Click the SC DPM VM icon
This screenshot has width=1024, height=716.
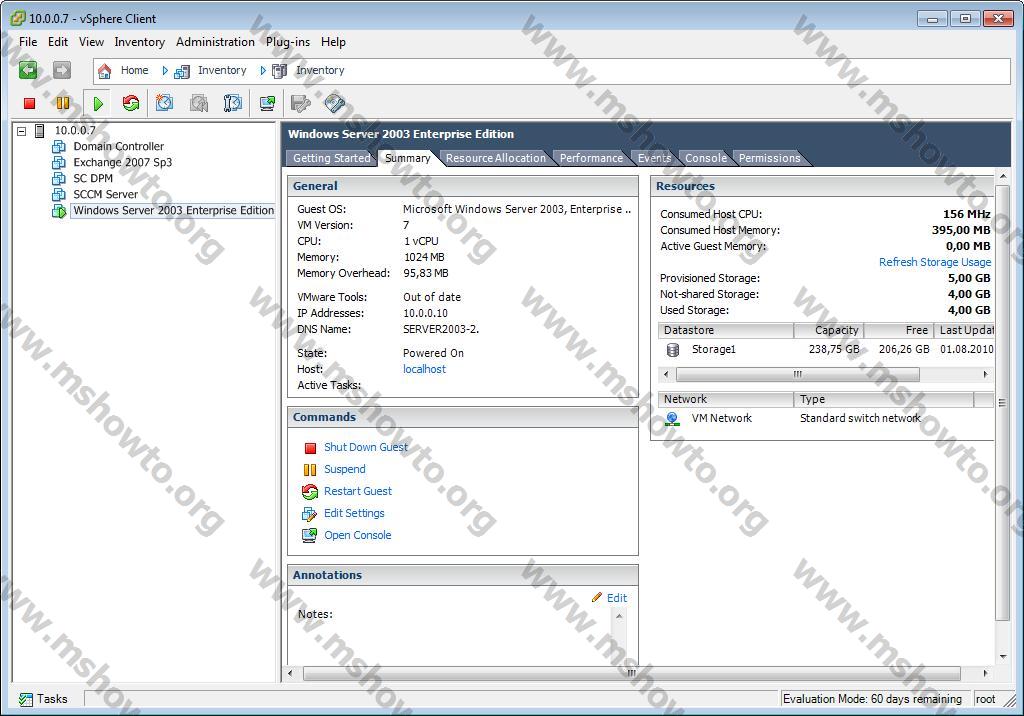pos(59,178)
